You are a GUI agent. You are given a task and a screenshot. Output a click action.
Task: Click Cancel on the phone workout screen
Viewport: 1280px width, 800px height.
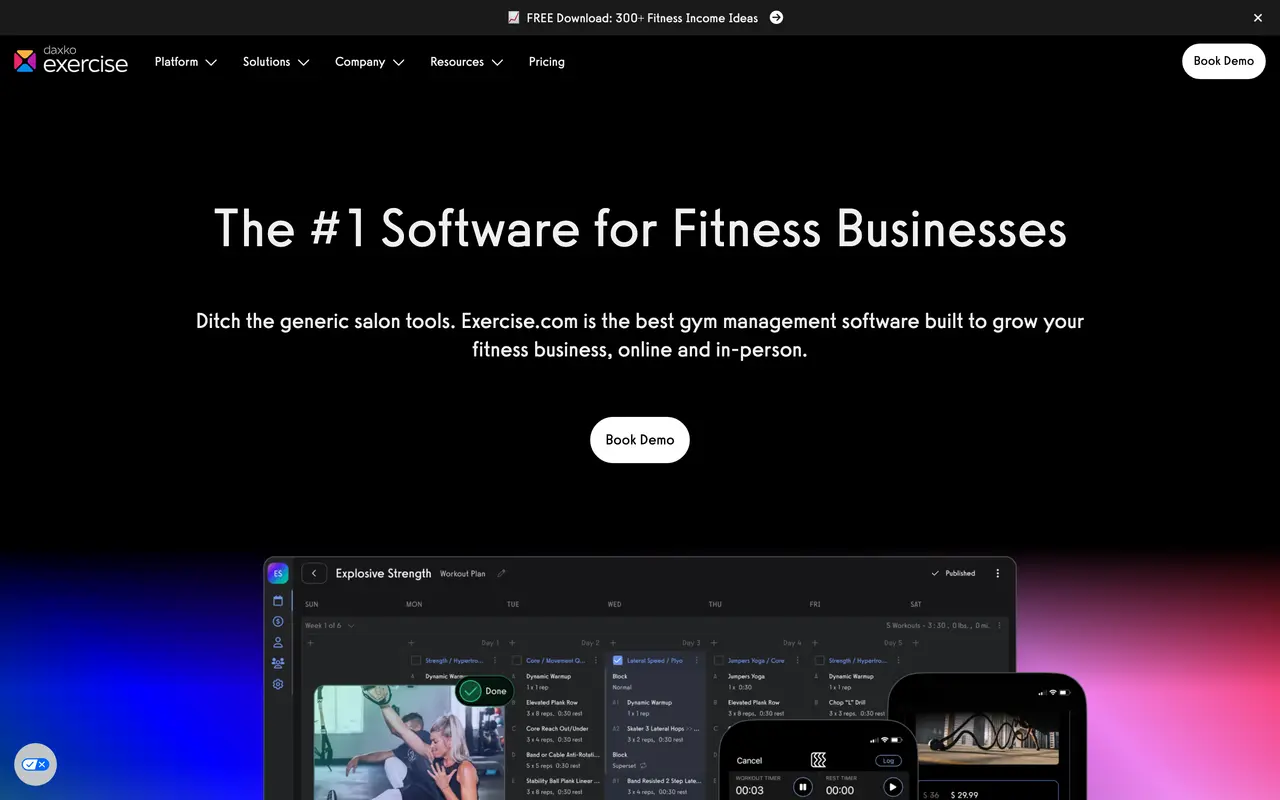click(x=749, y=761)
